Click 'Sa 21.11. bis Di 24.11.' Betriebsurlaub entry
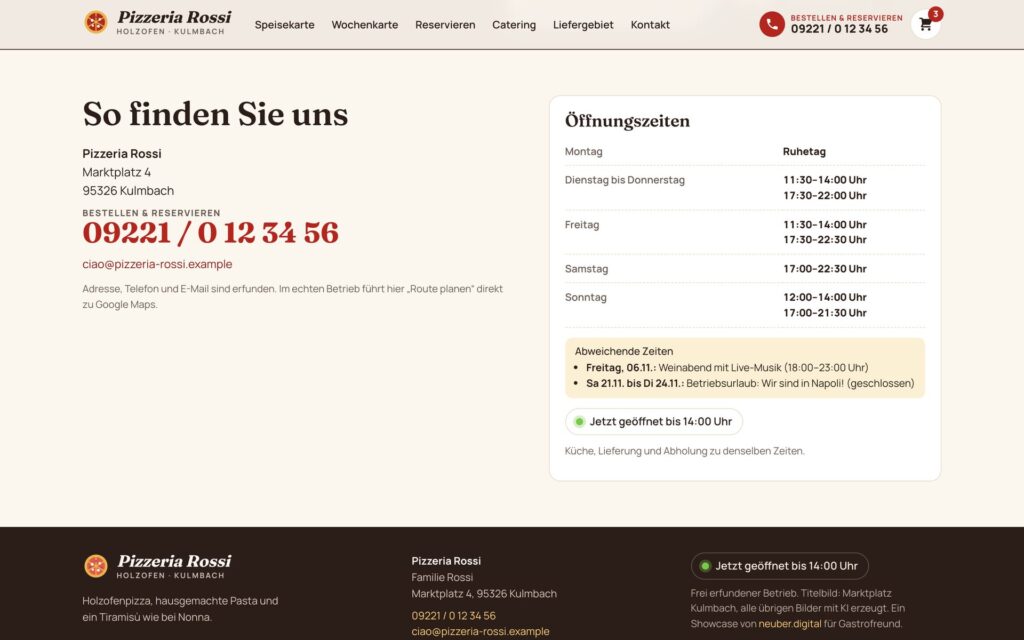The height and width of the screenshot is (640, 1024). (x=750, y=383)
